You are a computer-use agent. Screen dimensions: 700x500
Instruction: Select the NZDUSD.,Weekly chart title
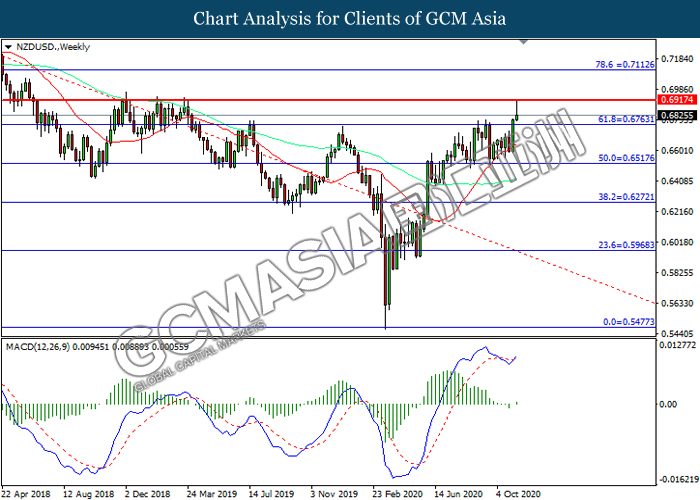(53, 47)
